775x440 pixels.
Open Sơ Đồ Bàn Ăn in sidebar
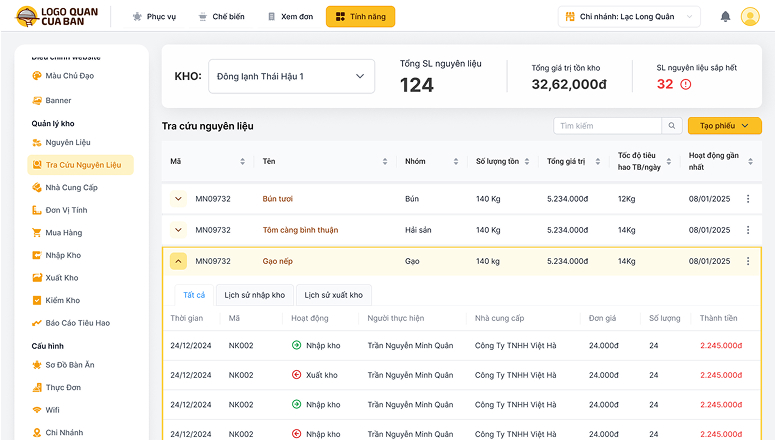(69, 365)
